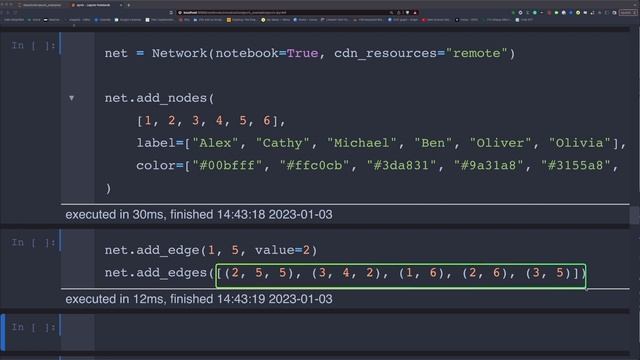
Task: Open the Brave Shields icon in address bar
Action: click(x=407, y=13)
